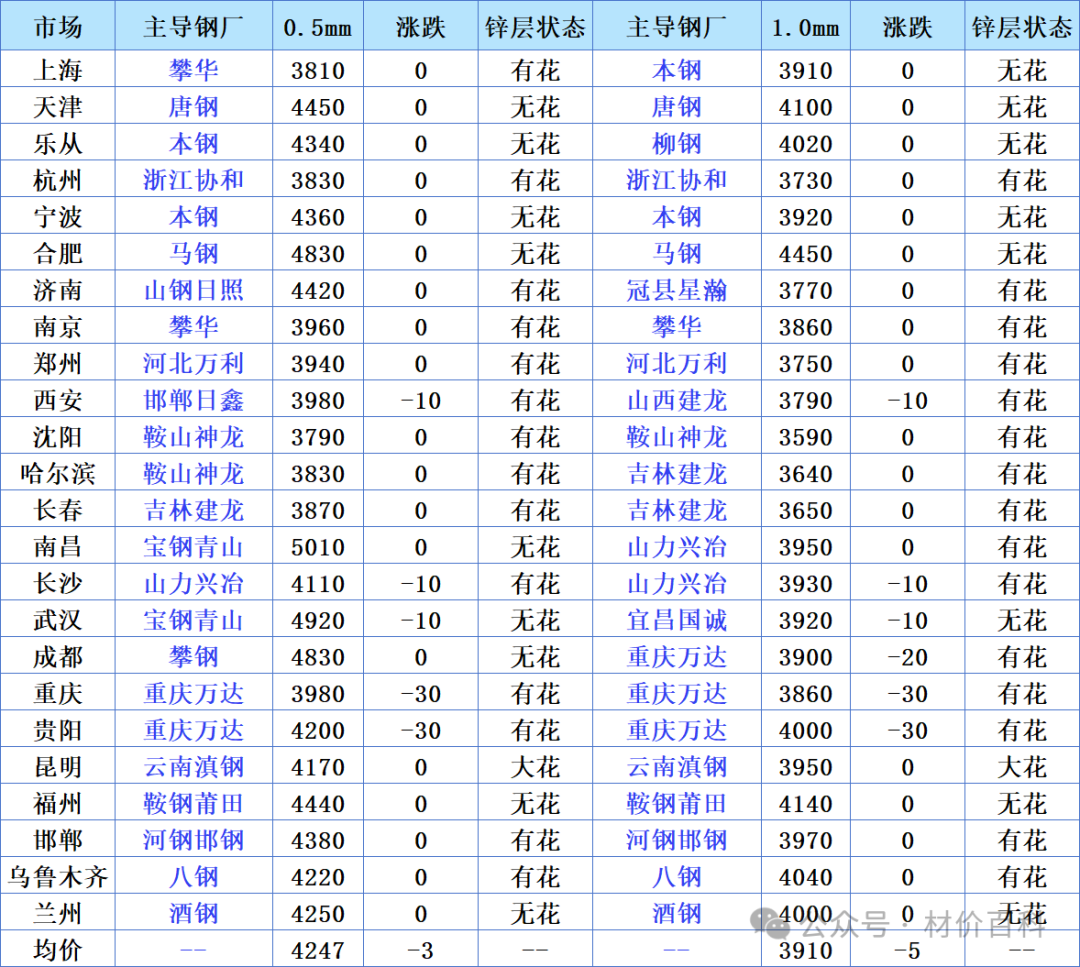Open the 攀华 link in the 上海 row
Image resolution: width=1080 pixels, height=967 pixels.
coord(194,70)
